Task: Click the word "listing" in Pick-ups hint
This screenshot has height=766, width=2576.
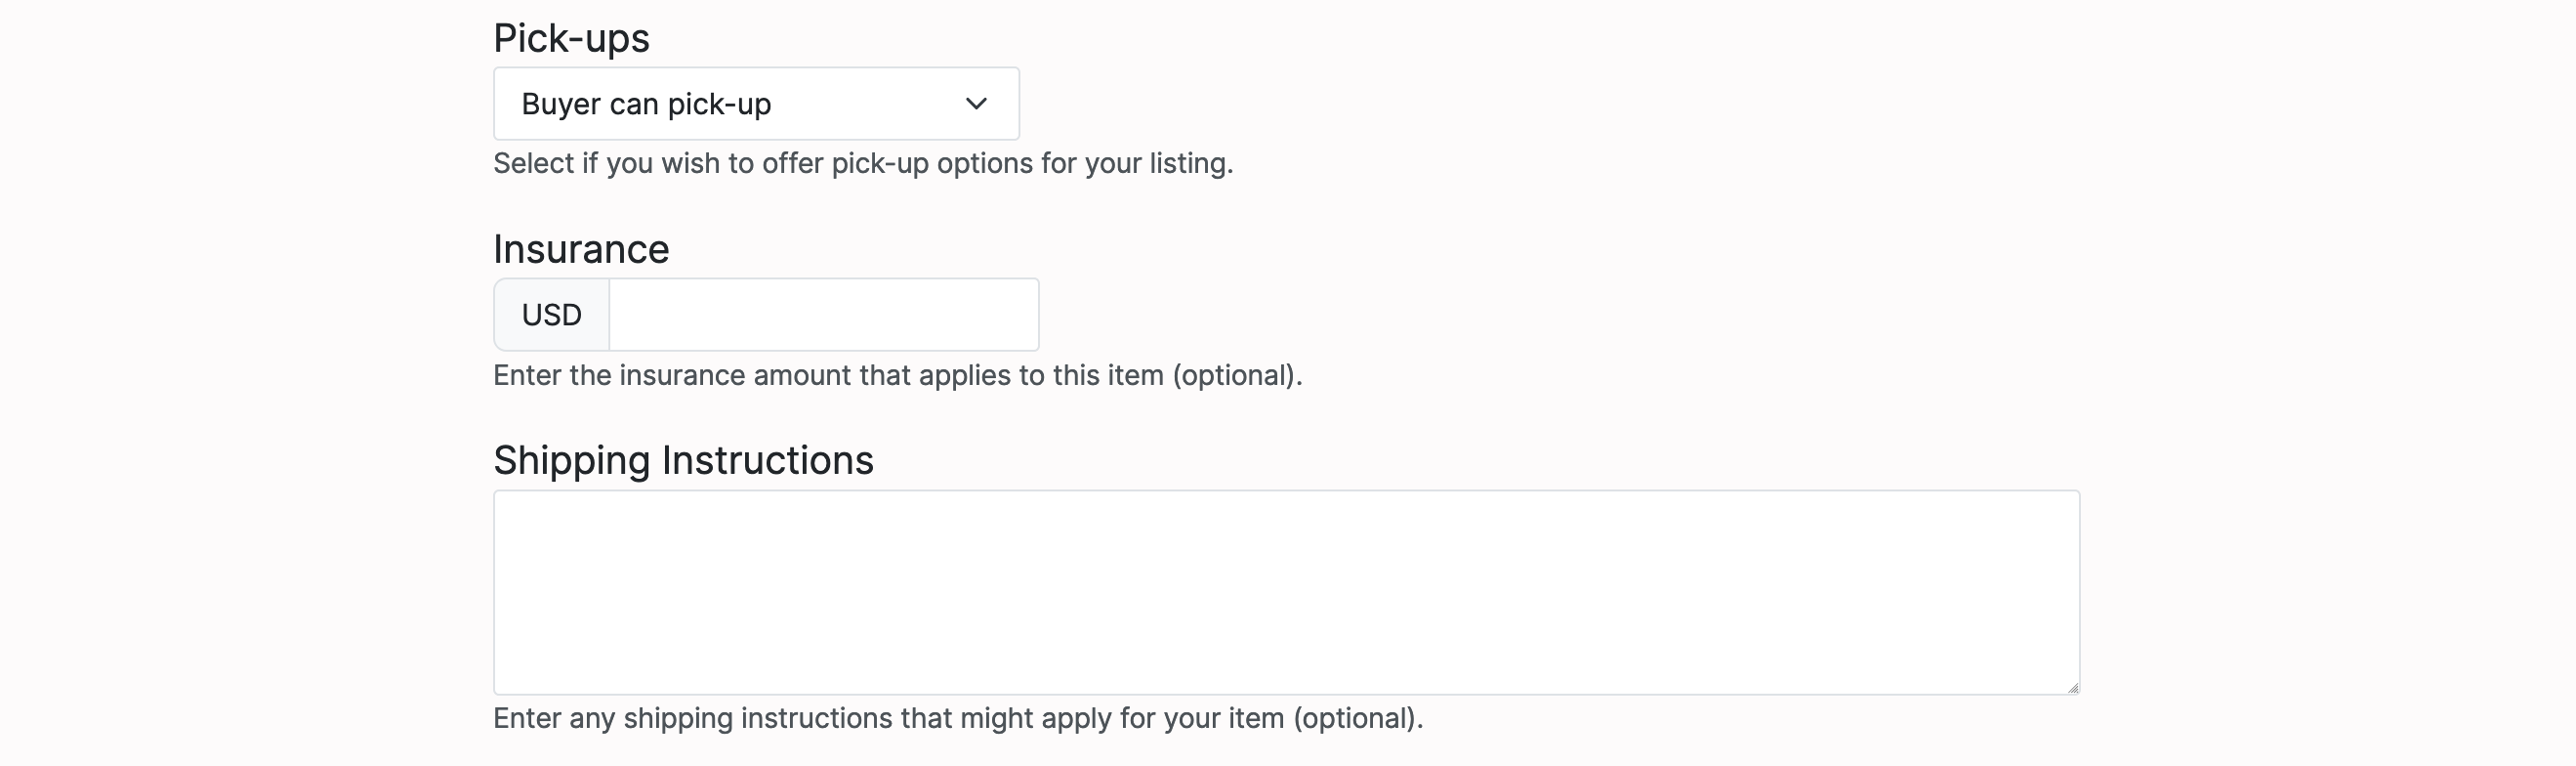Action: coord(1188,163)
